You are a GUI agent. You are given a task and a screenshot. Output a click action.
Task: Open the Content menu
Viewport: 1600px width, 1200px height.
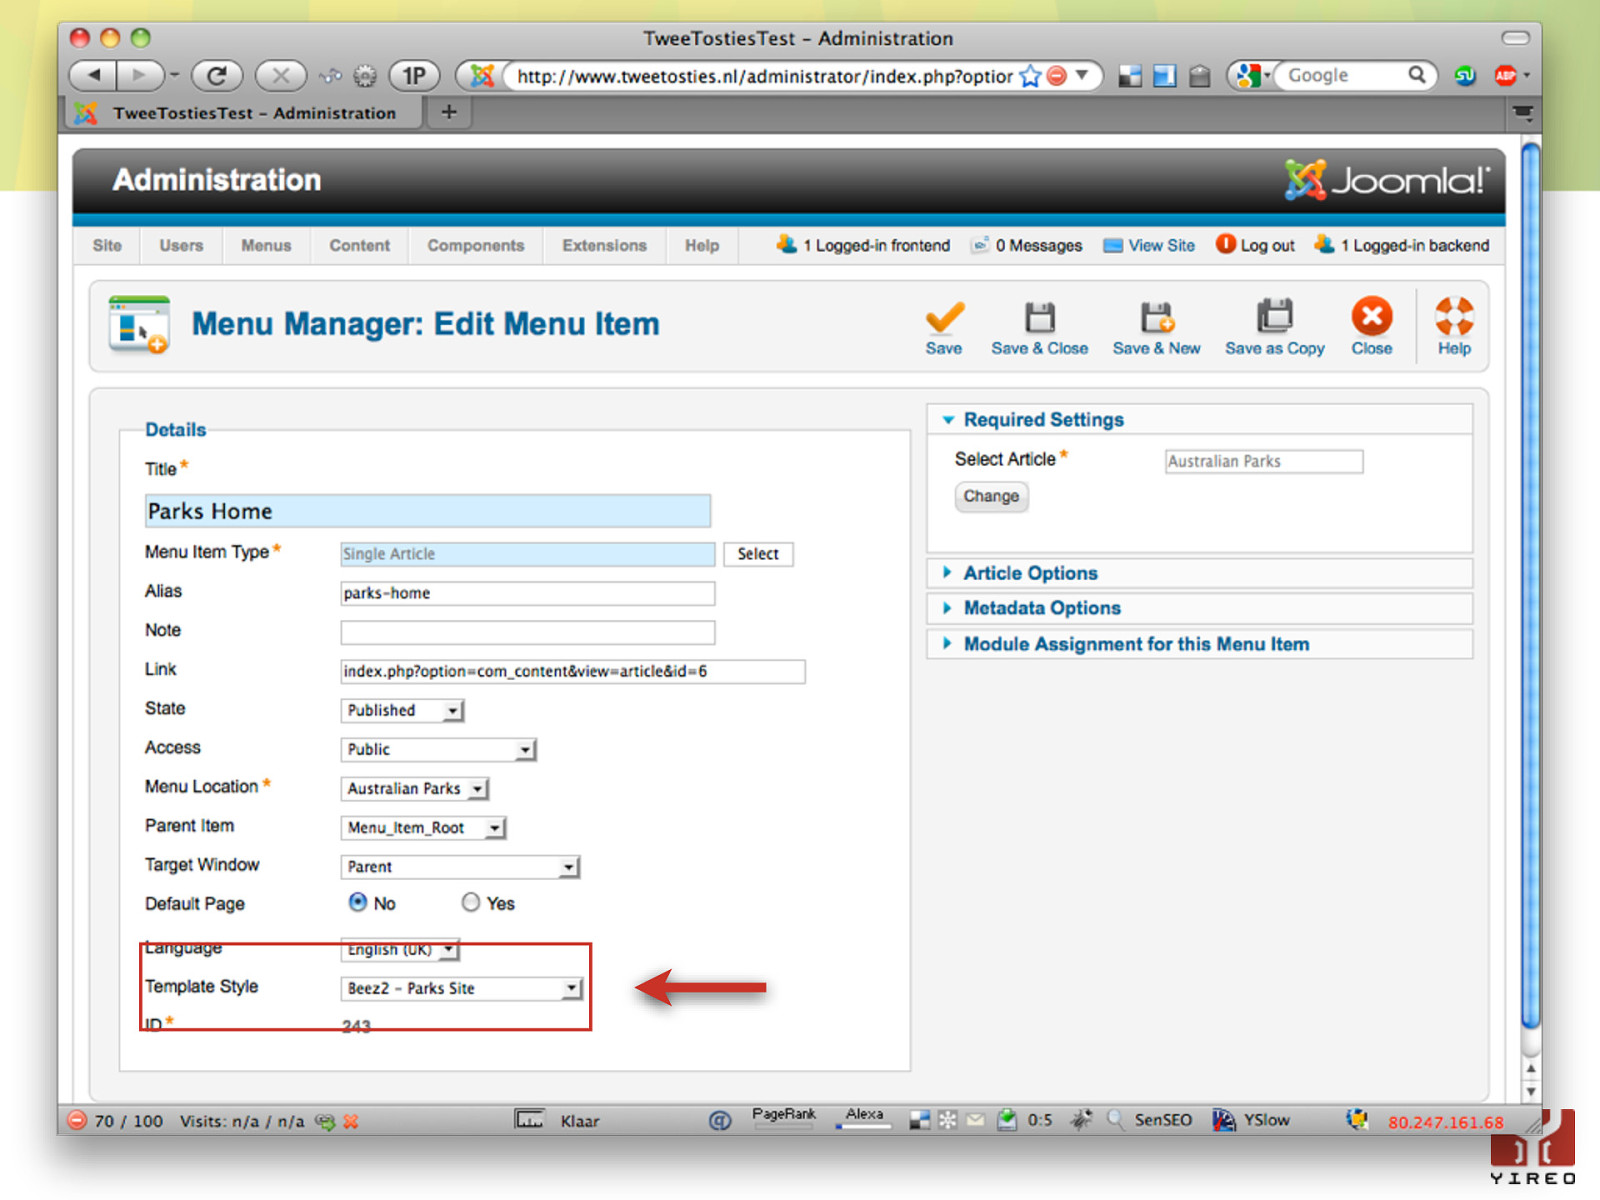click(x=360, y=245)
